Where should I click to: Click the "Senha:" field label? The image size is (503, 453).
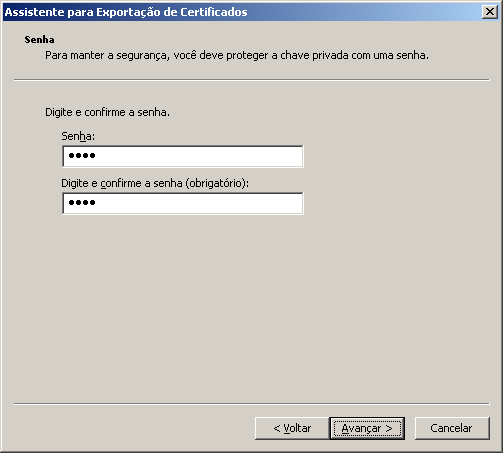78,136
